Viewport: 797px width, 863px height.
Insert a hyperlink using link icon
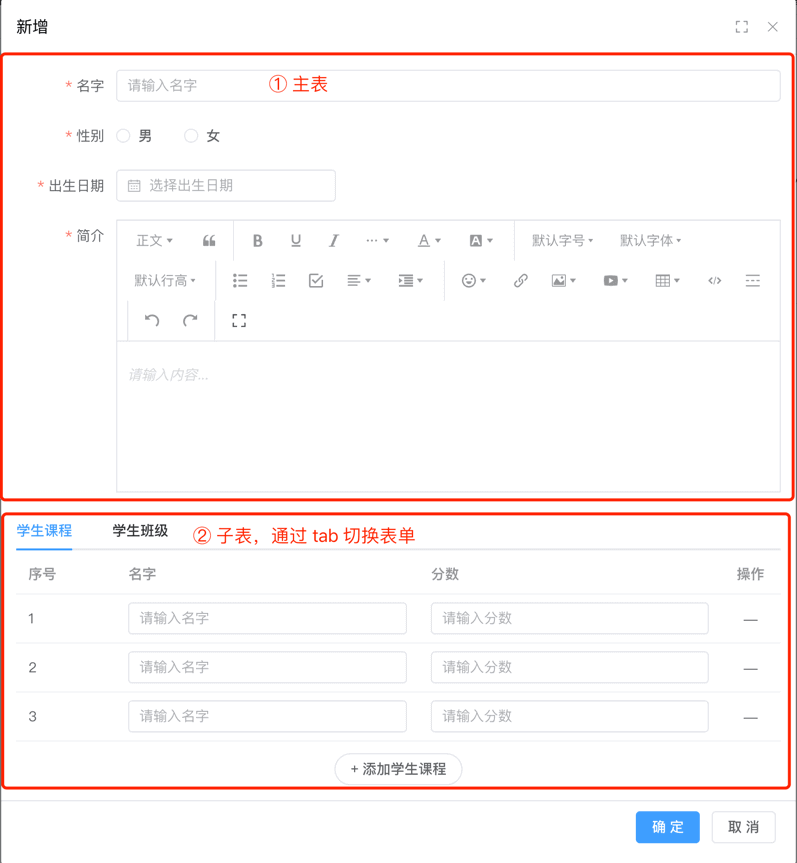click(520, 281)
